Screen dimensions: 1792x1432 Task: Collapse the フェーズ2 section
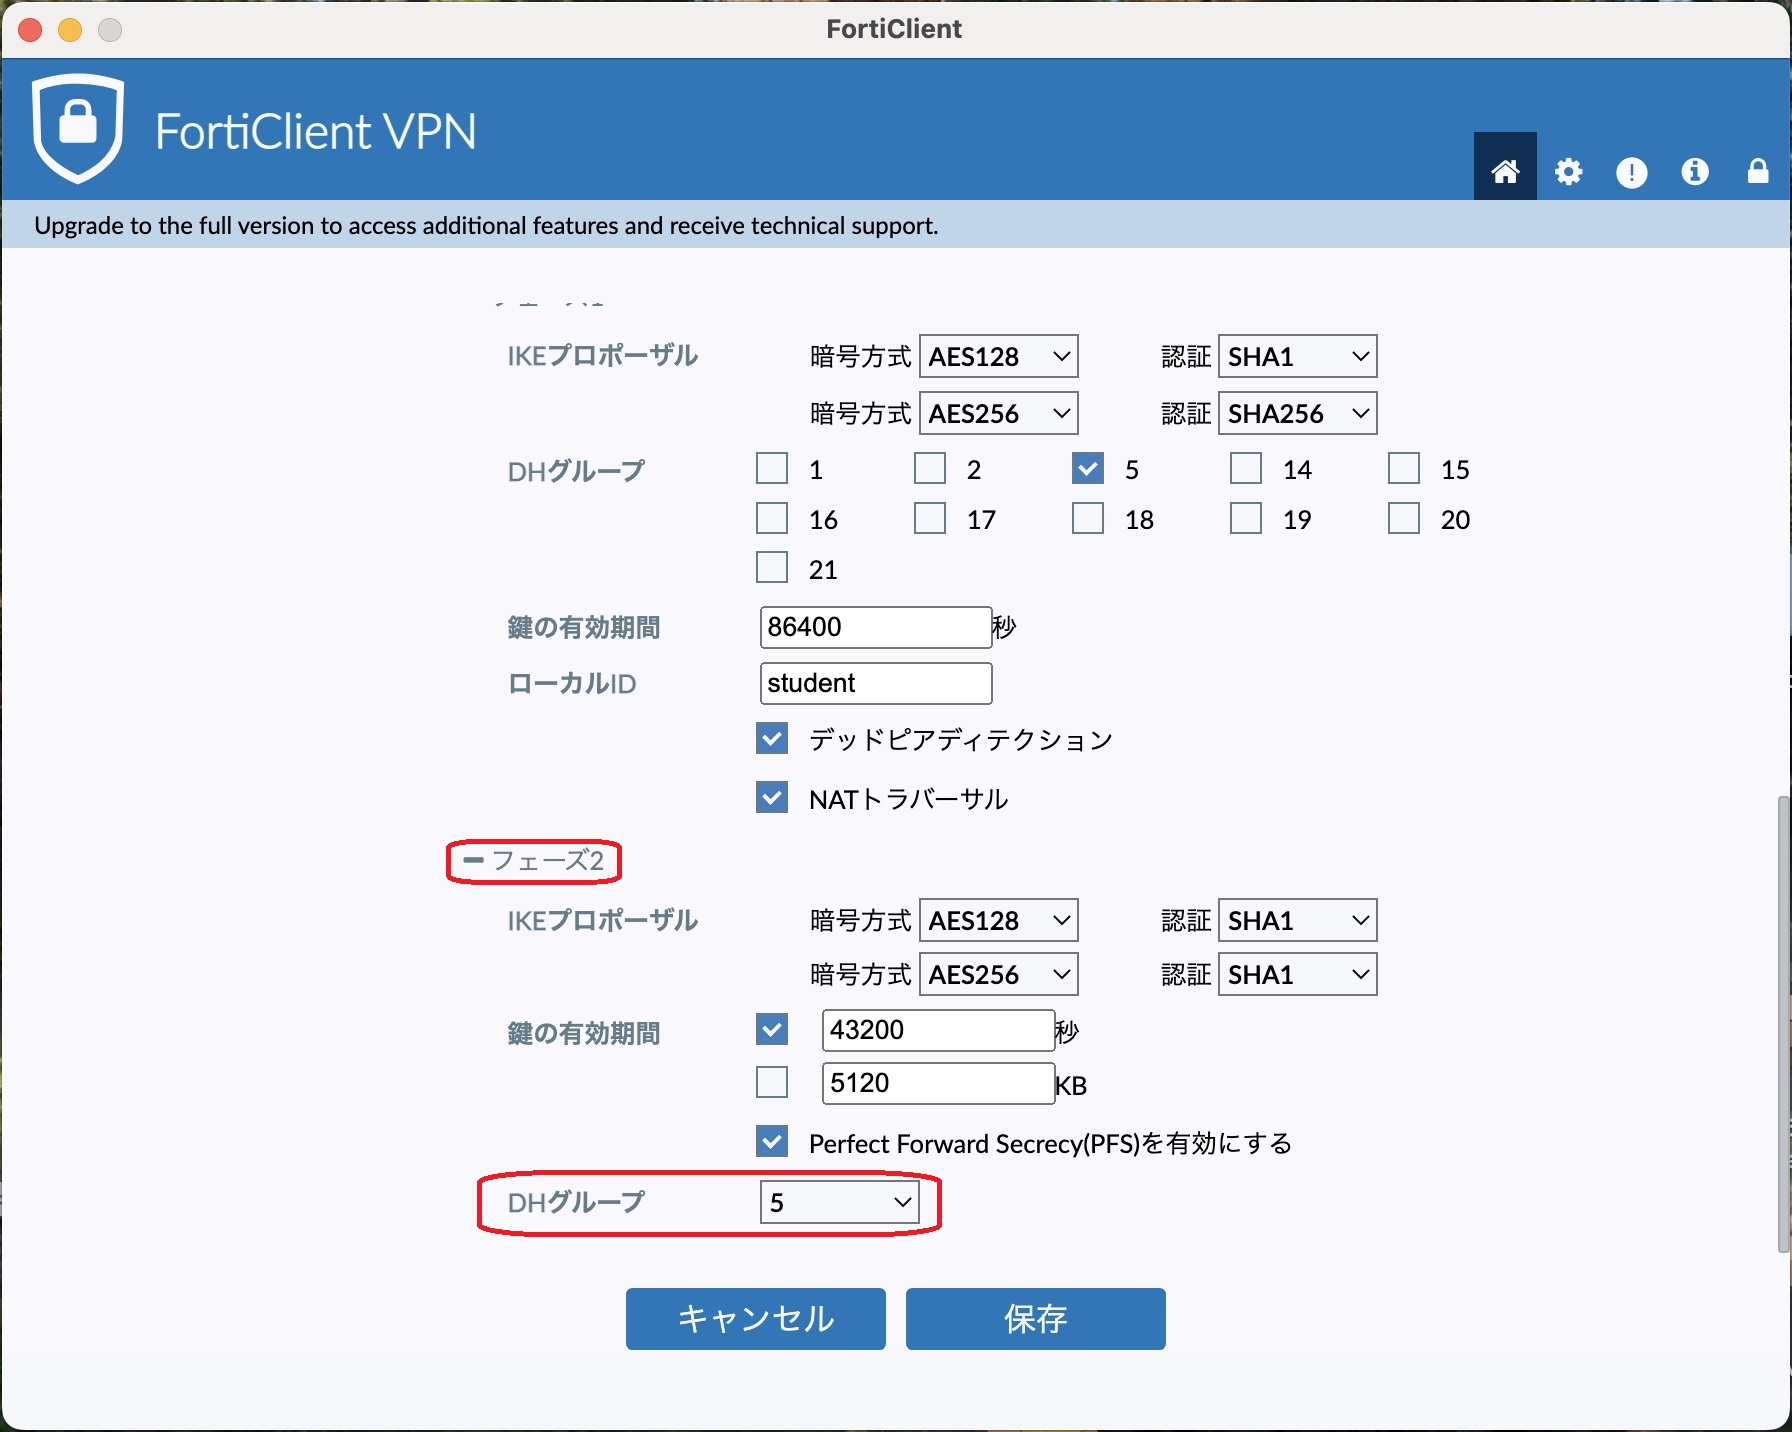(474, 860)
